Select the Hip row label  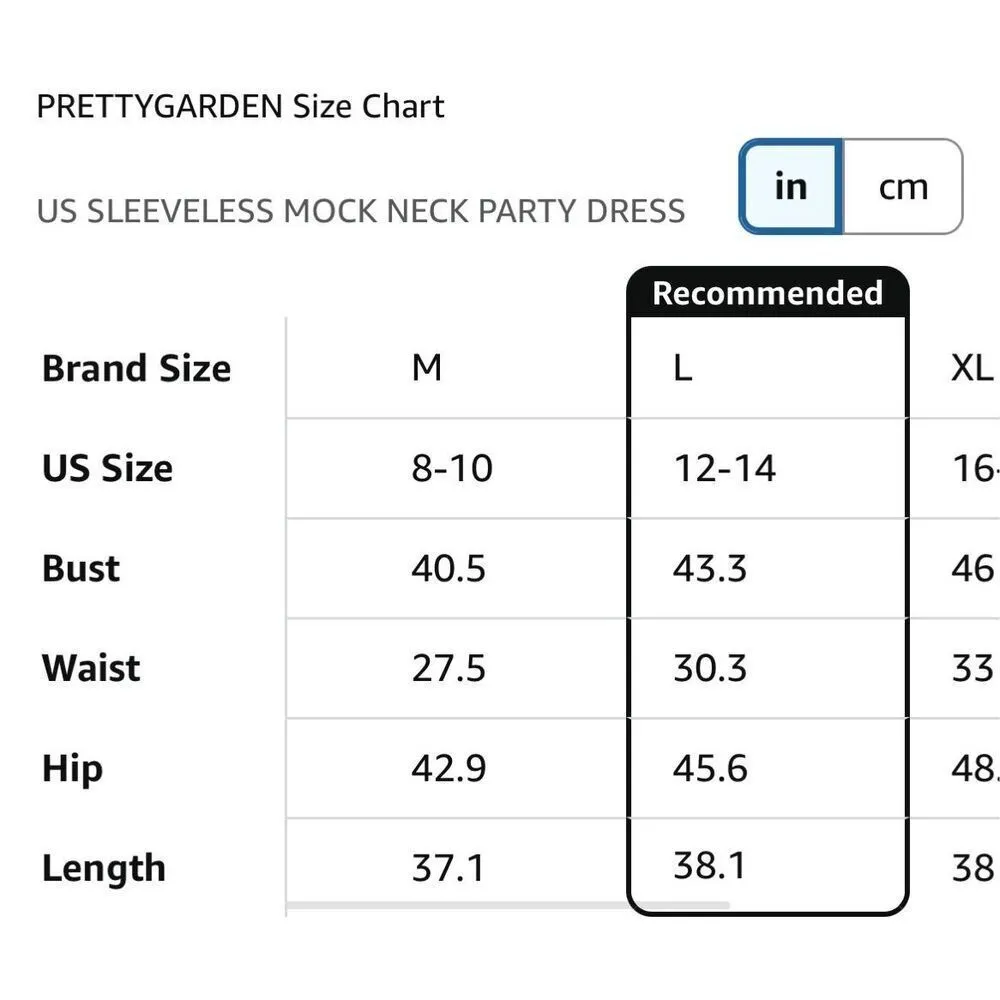click(71, 768)
